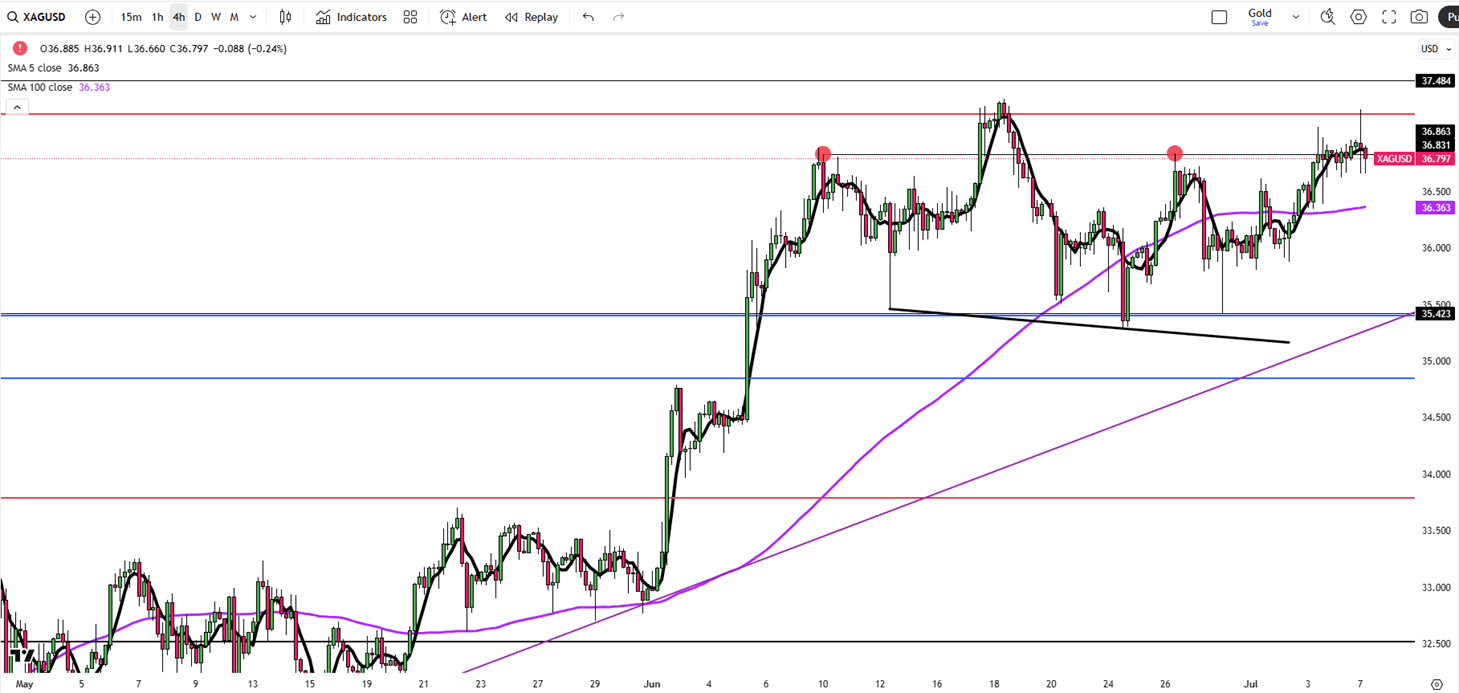Expand the timeframe interval dropdown

[253, 17]
